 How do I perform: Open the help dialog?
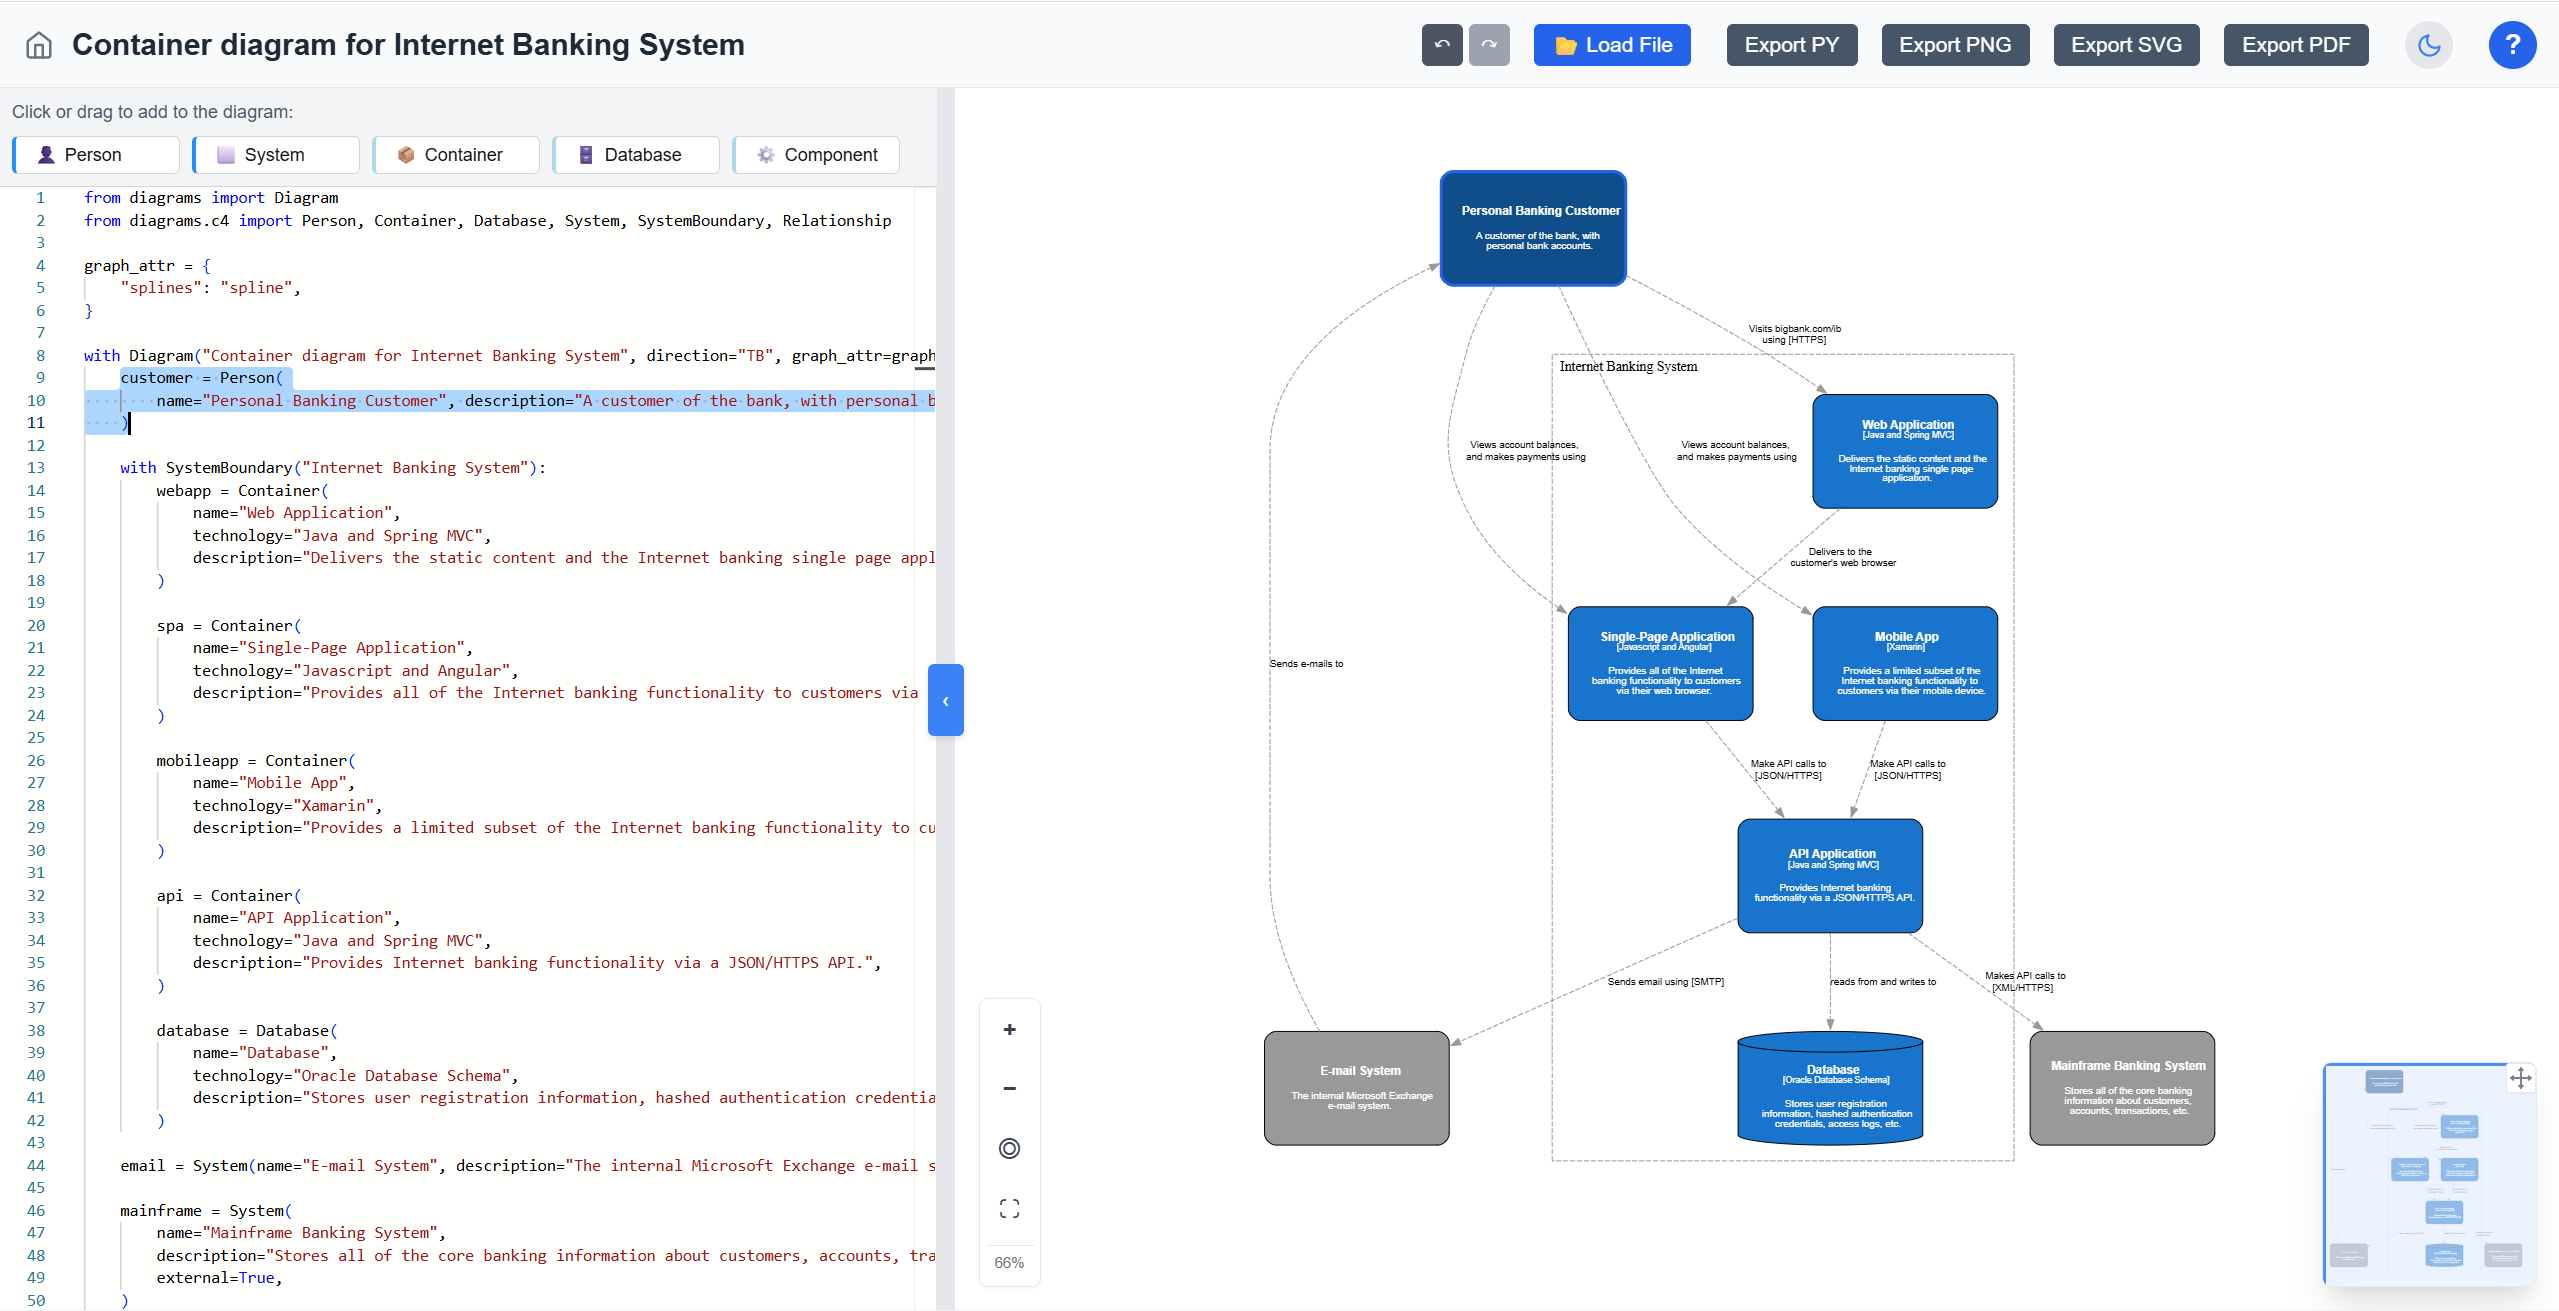[x=2512, y=44]
